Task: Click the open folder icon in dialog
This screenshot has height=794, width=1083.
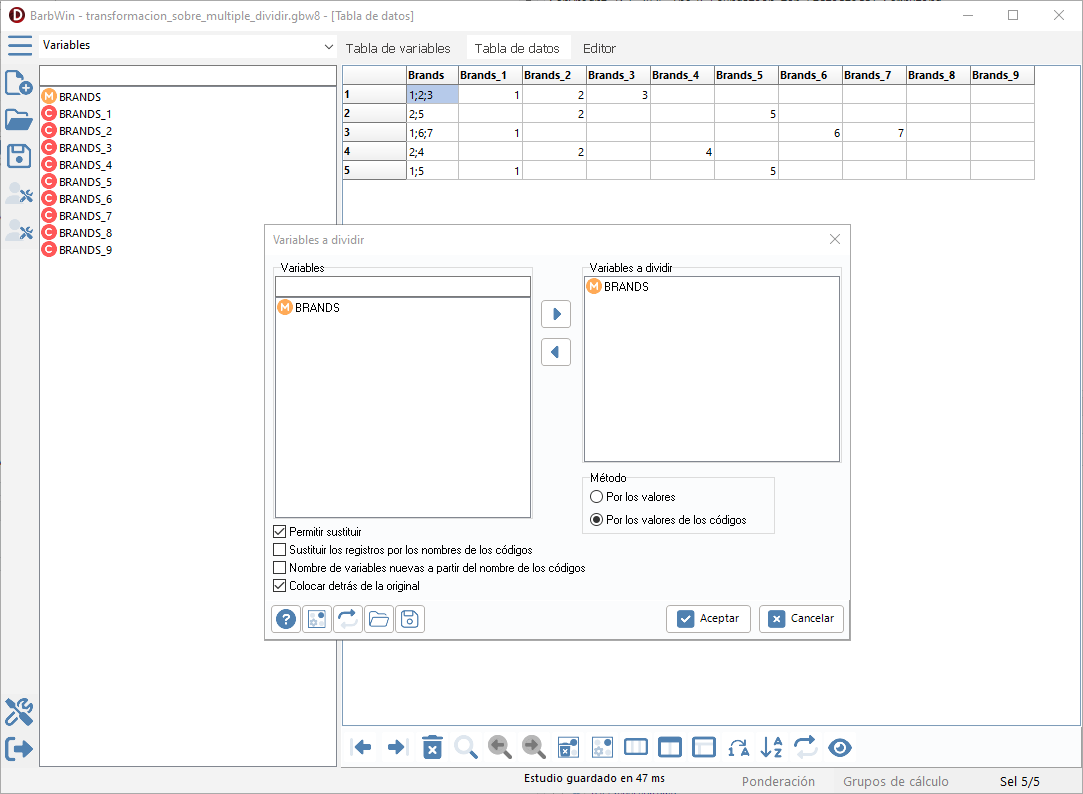Action: tap(379, 619)
